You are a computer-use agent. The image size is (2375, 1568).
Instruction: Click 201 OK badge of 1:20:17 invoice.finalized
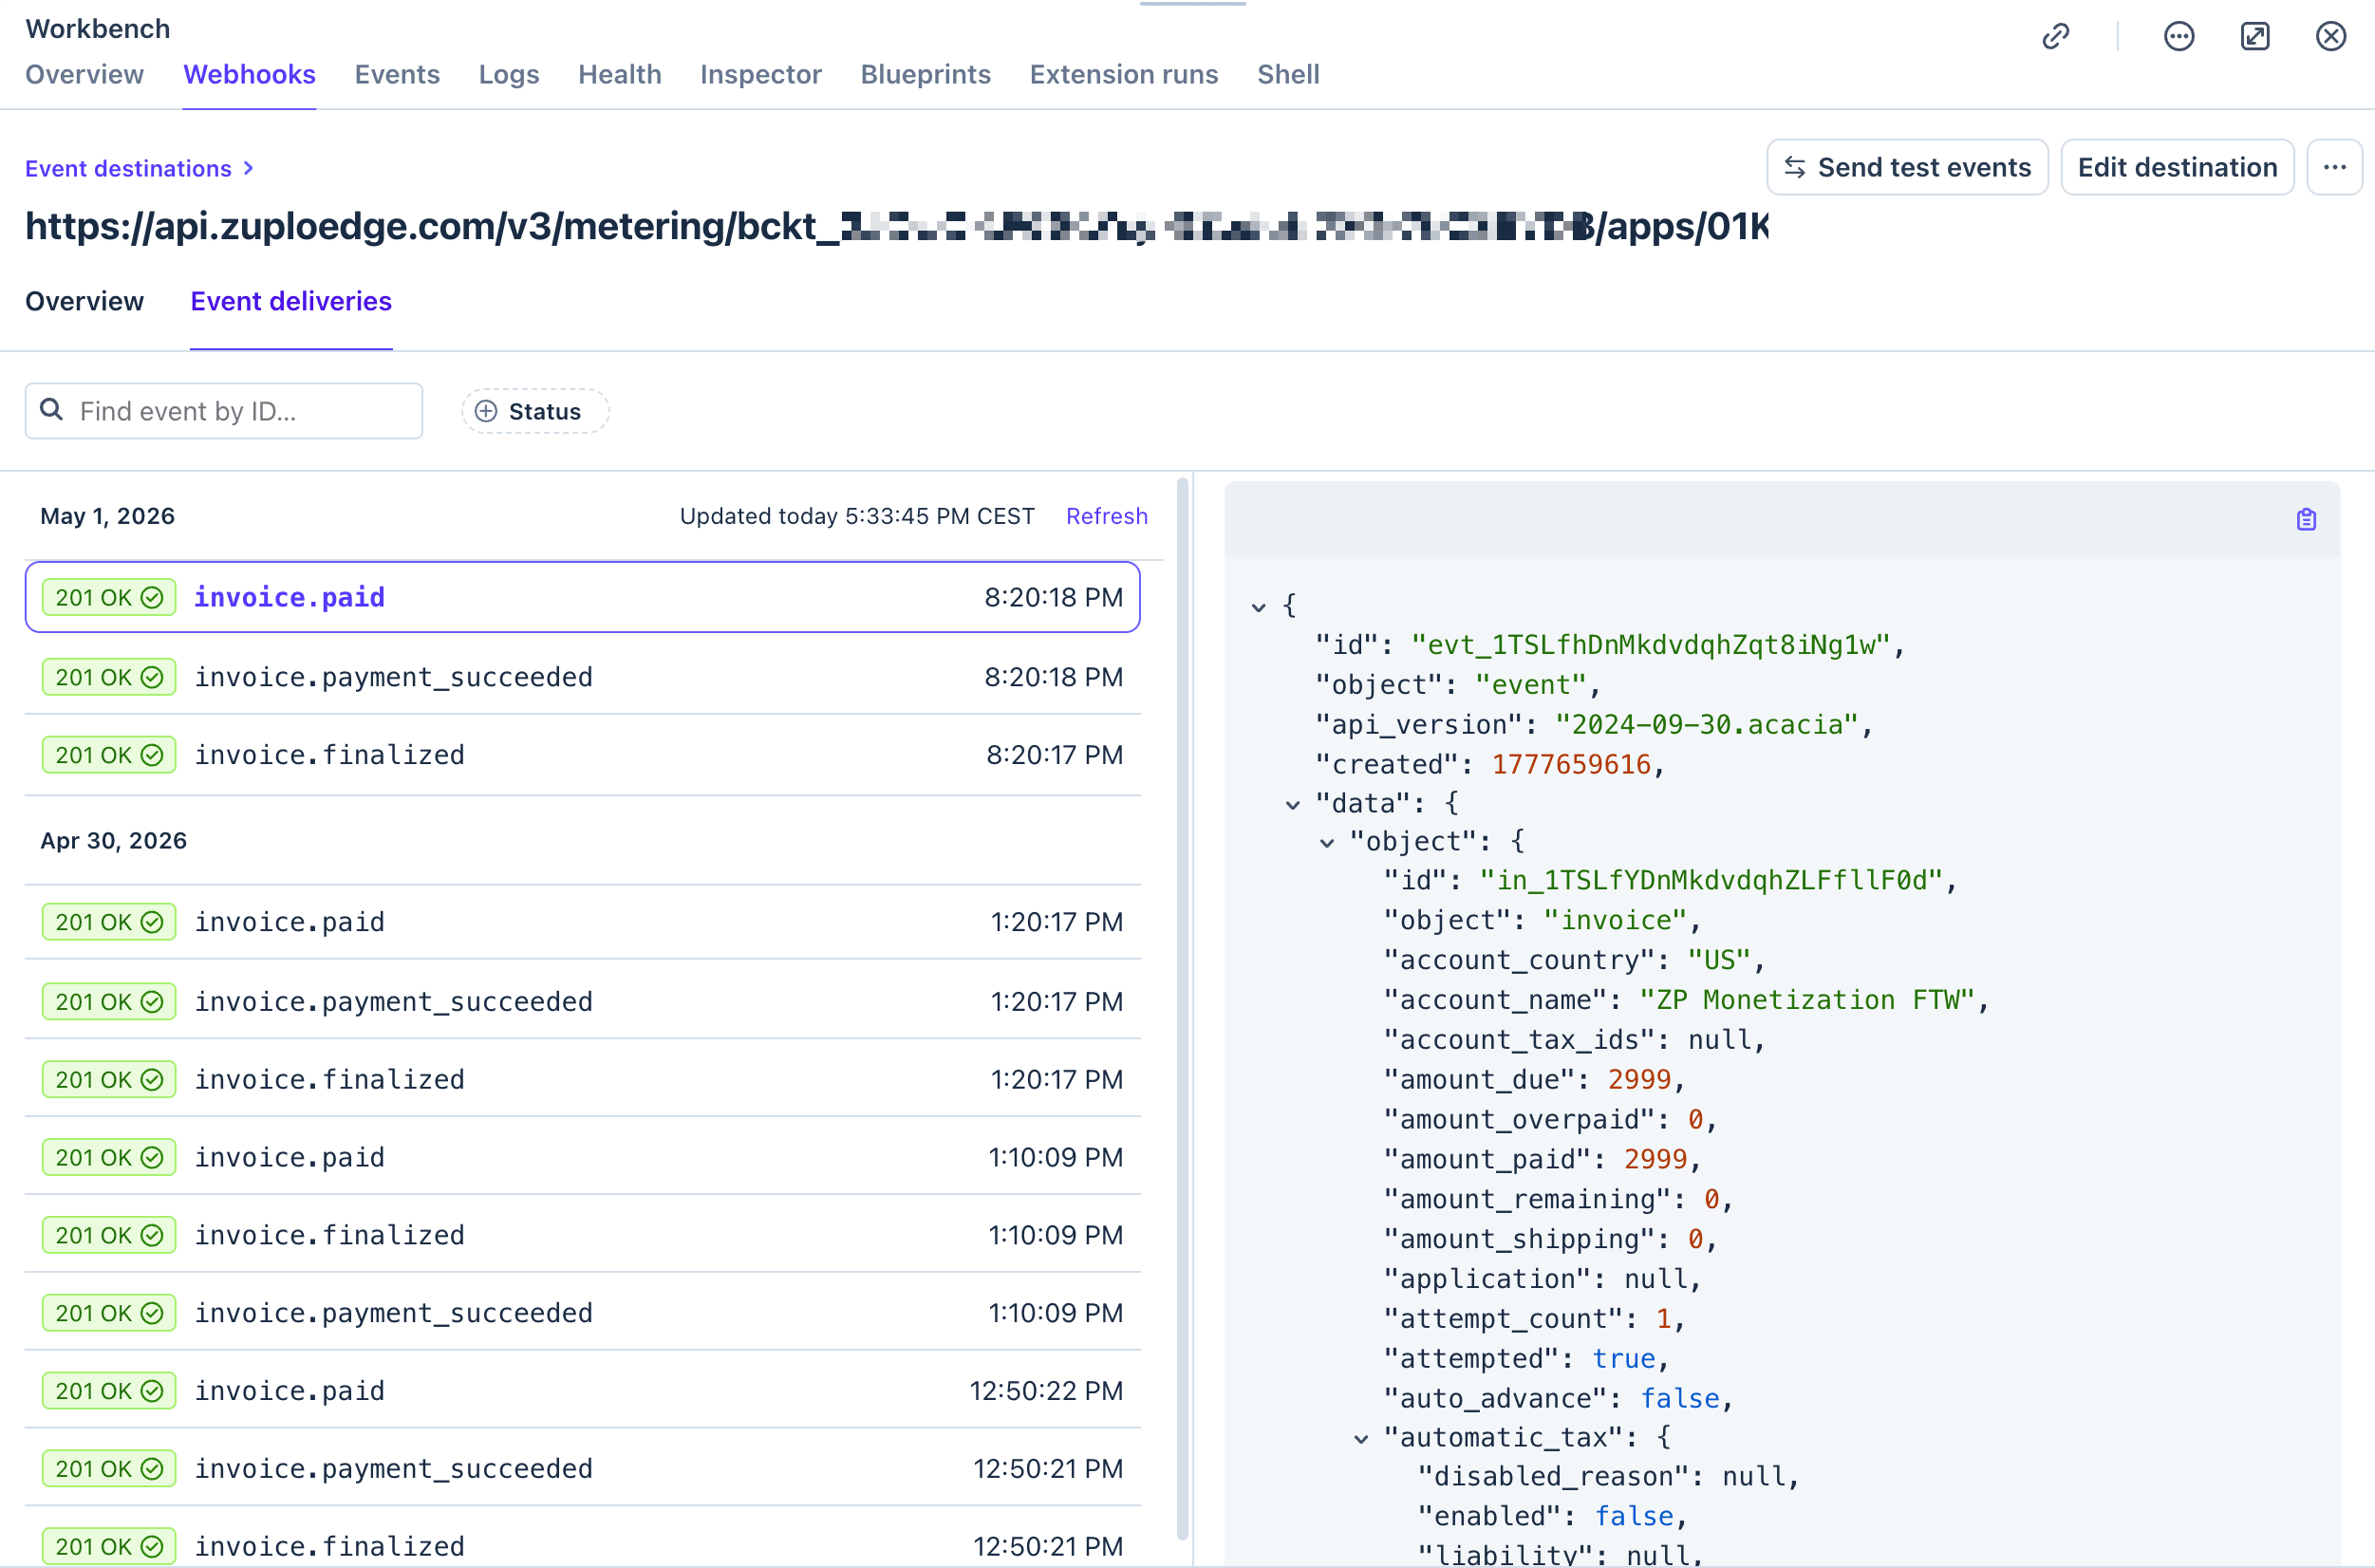[x=109, y=1079]
